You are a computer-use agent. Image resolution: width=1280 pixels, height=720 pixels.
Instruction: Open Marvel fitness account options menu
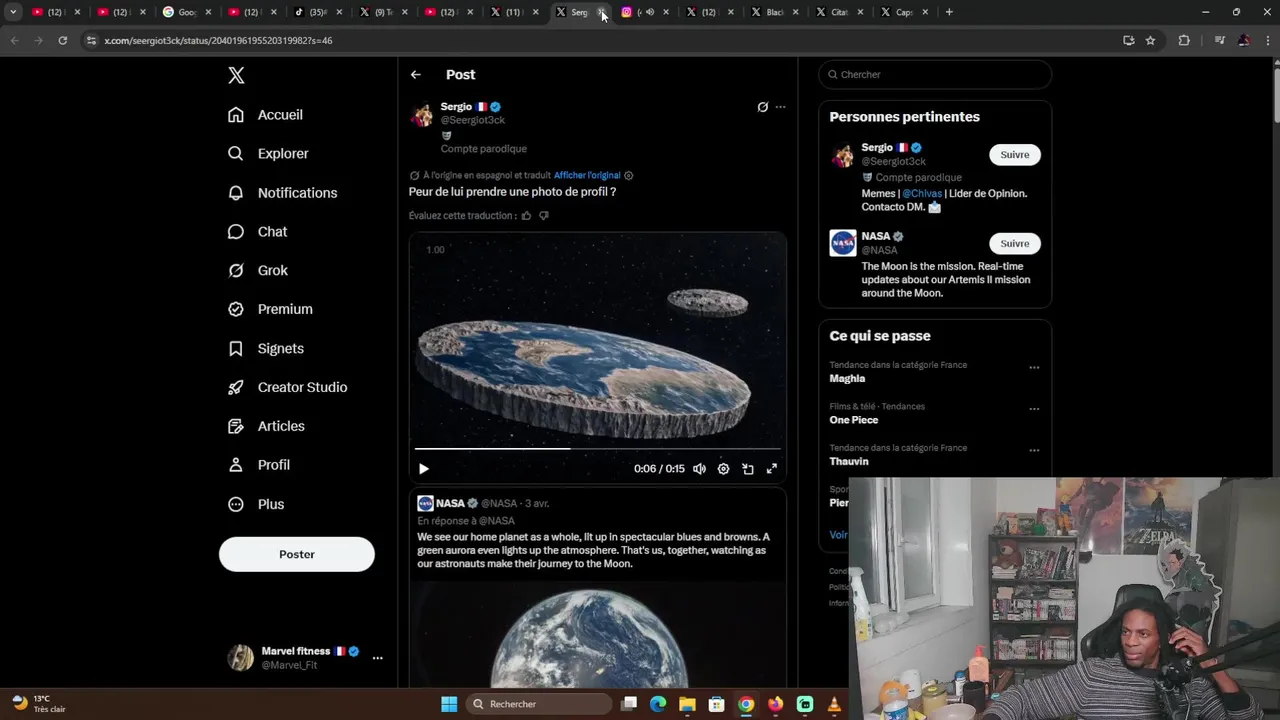tap(377, 658)
